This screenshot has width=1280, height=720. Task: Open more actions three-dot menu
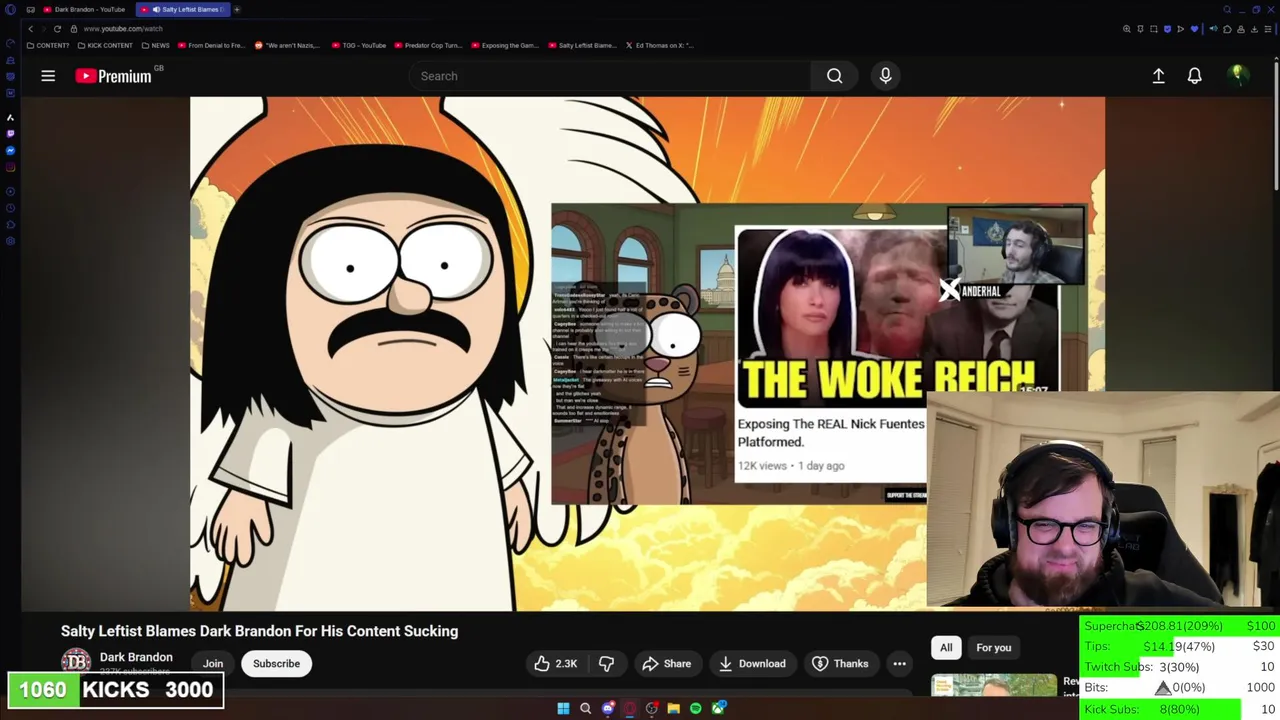pyautogui.click(x=899, y=664)
